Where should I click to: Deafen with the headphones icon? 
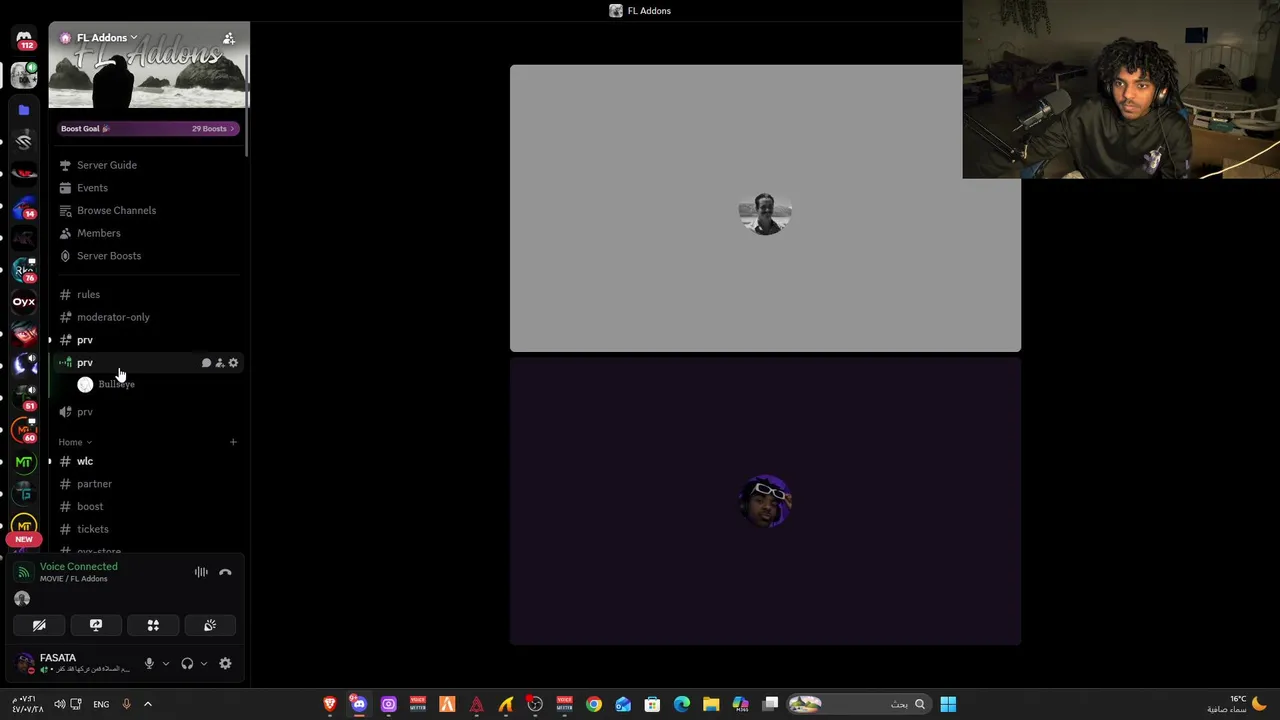pos(187,664)
